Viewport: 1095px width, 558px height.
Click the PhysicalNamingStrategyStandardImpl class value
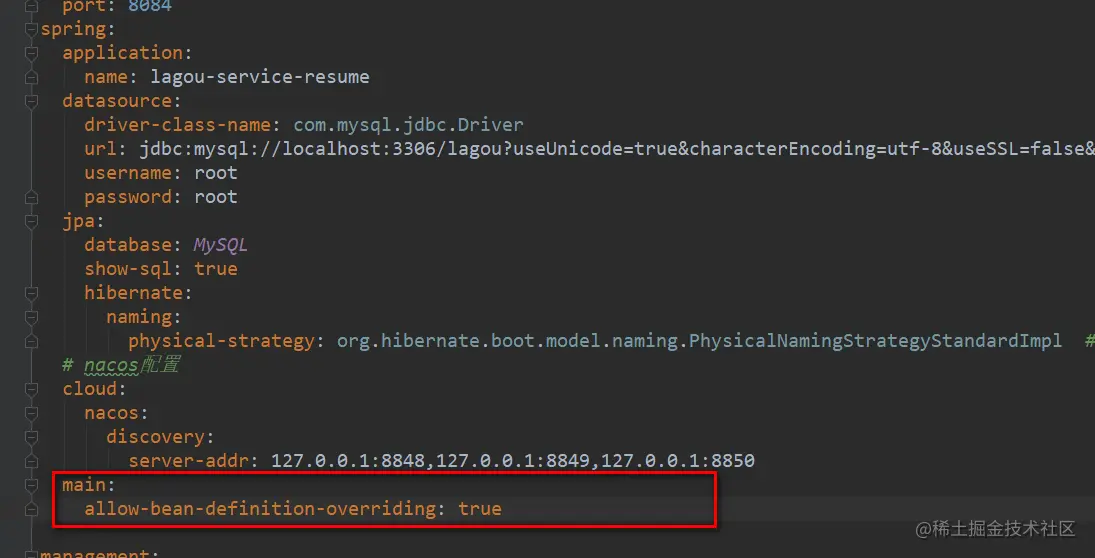(876, 342)
